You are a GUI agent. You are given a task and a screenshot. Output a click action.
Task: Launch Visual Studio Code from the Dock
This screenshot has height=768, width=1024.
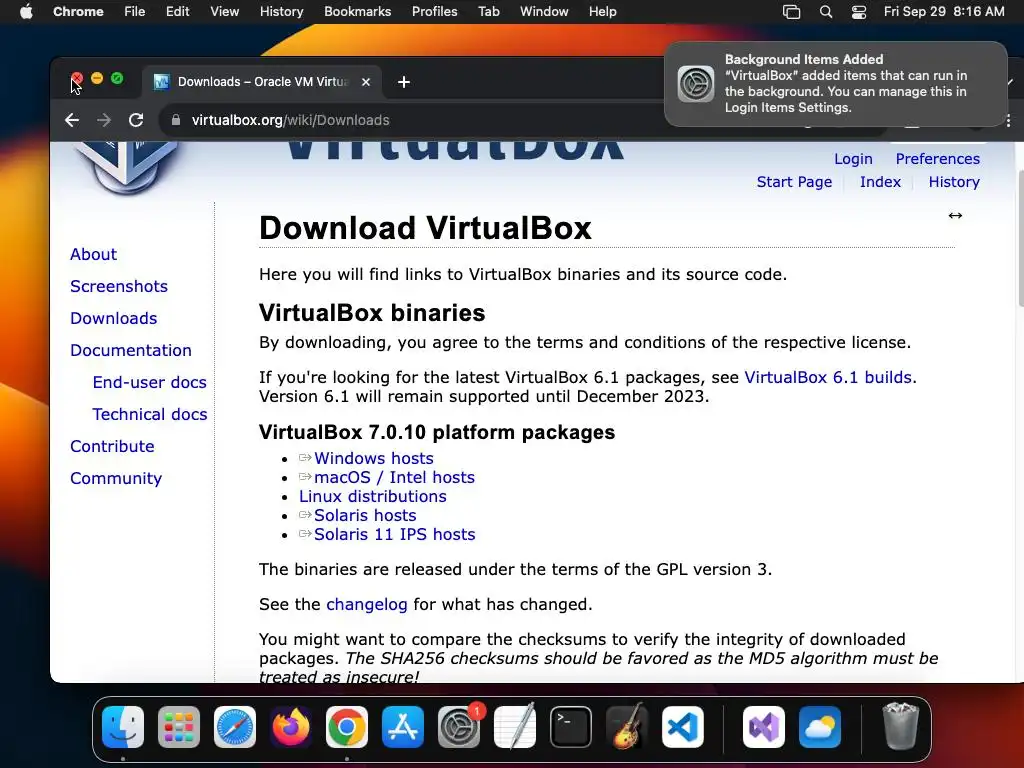pyautogui.click(x=683, y=727)
